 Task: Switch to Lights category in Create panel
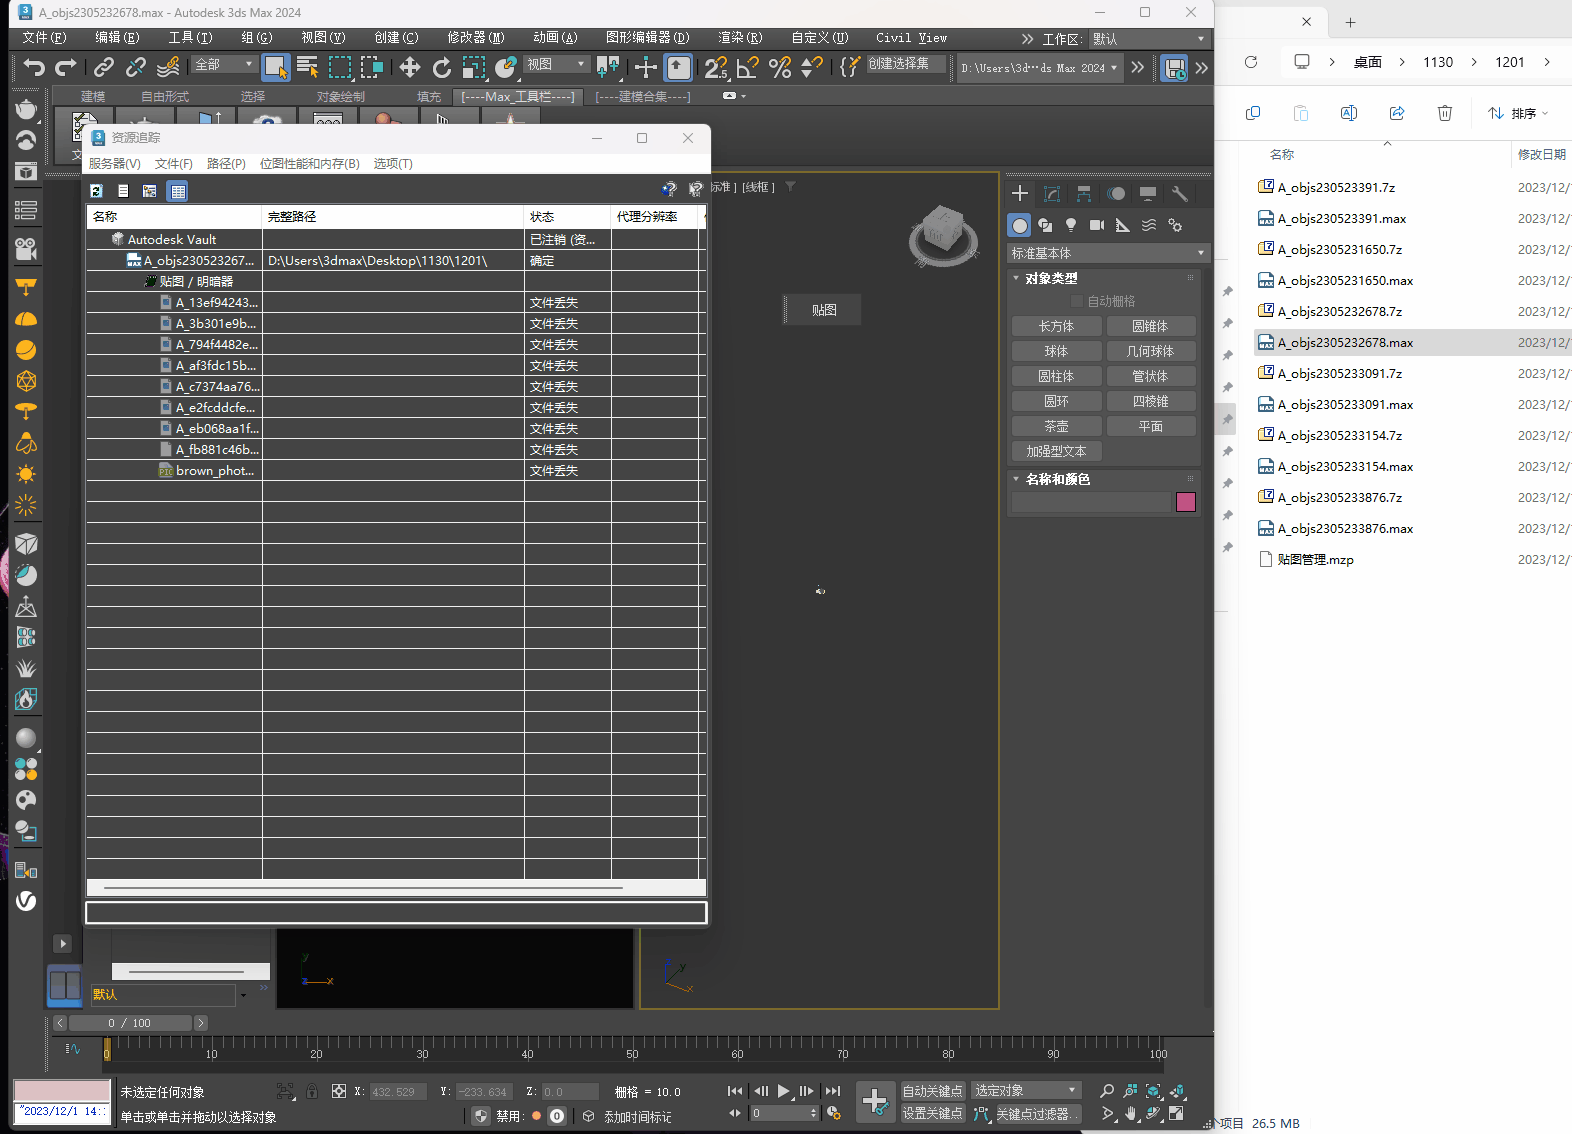pyautogui.click(x=1071, y=225)
